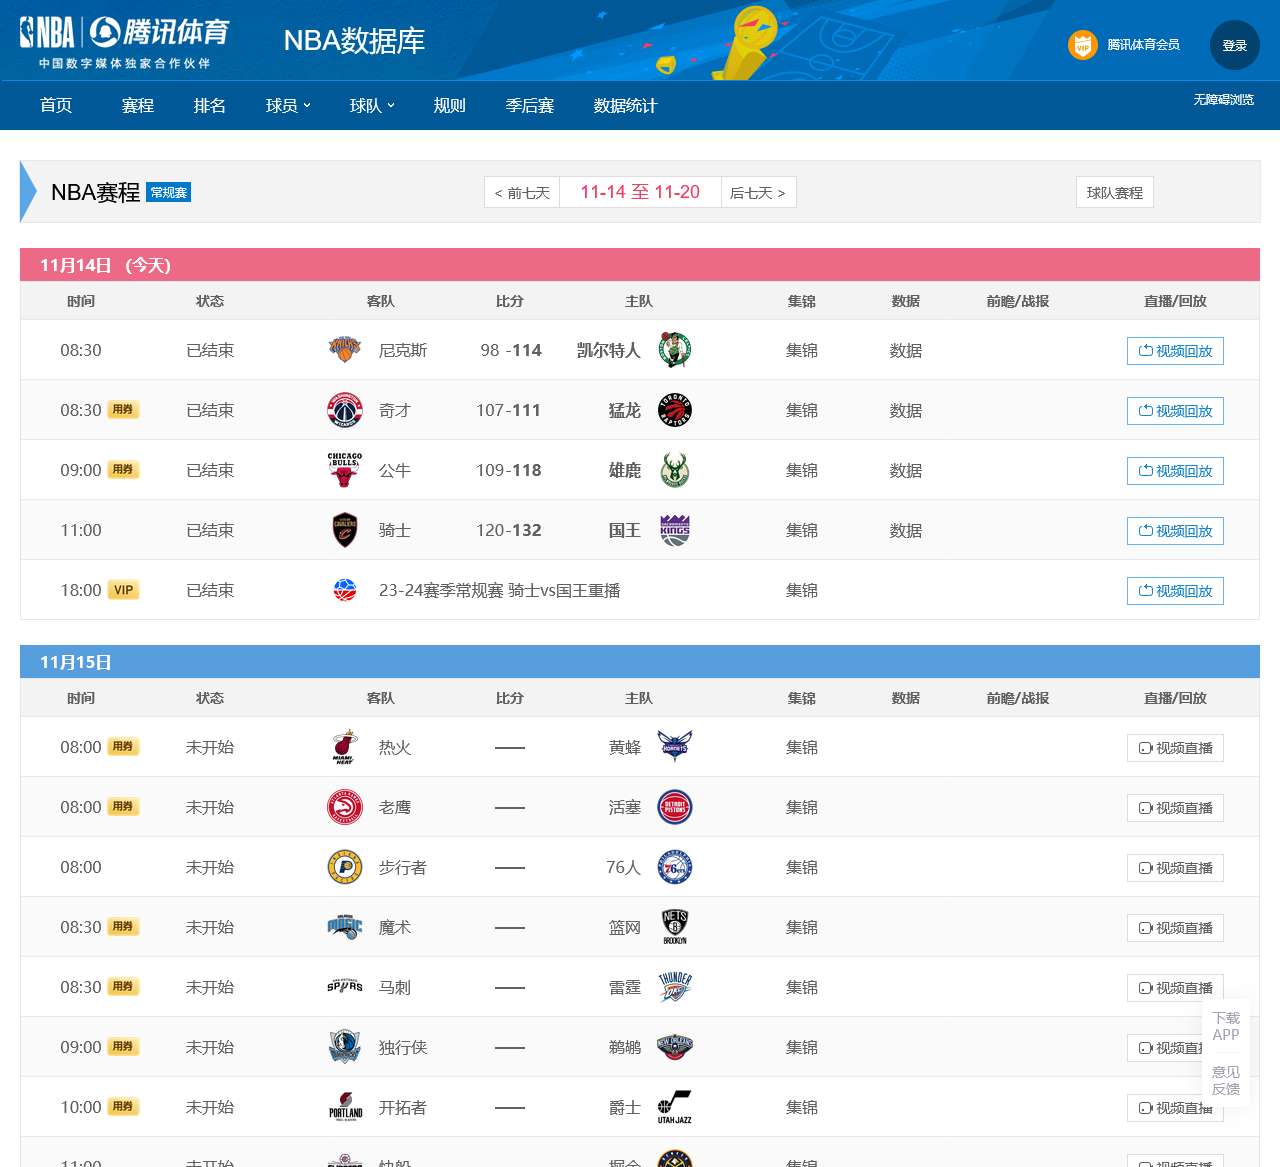1280x1167 pixels.
Task: Click the Tencent Sports VIP badge icon
Action: point(1082,45)
